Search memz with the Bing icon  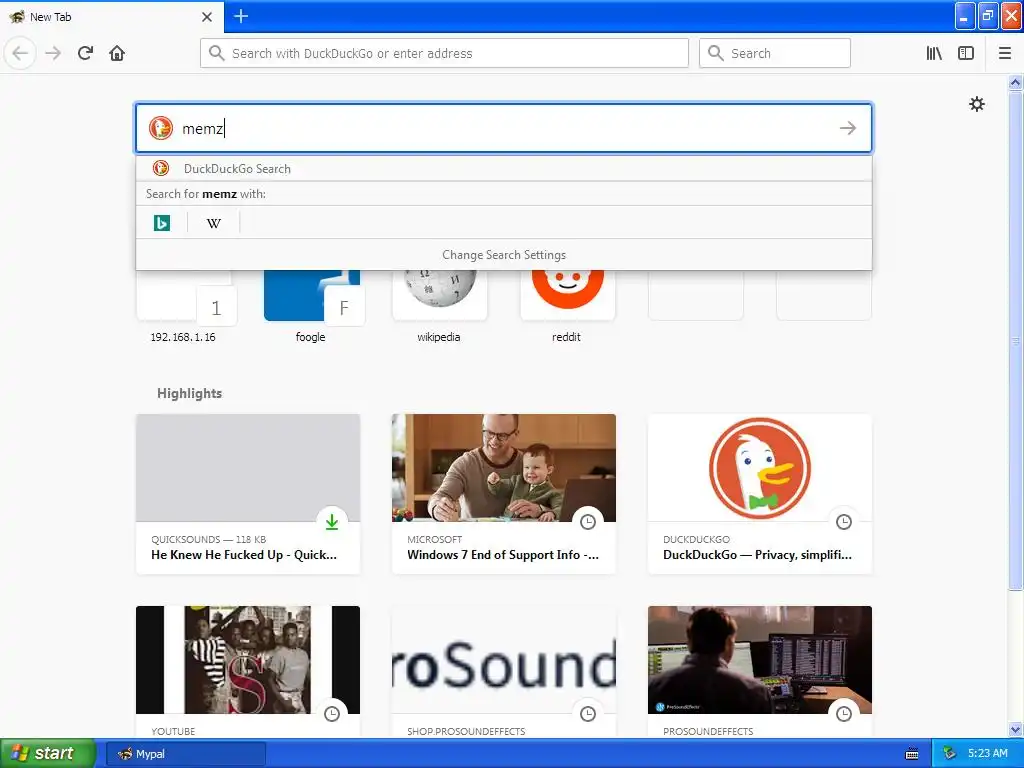tap(162, 223)
